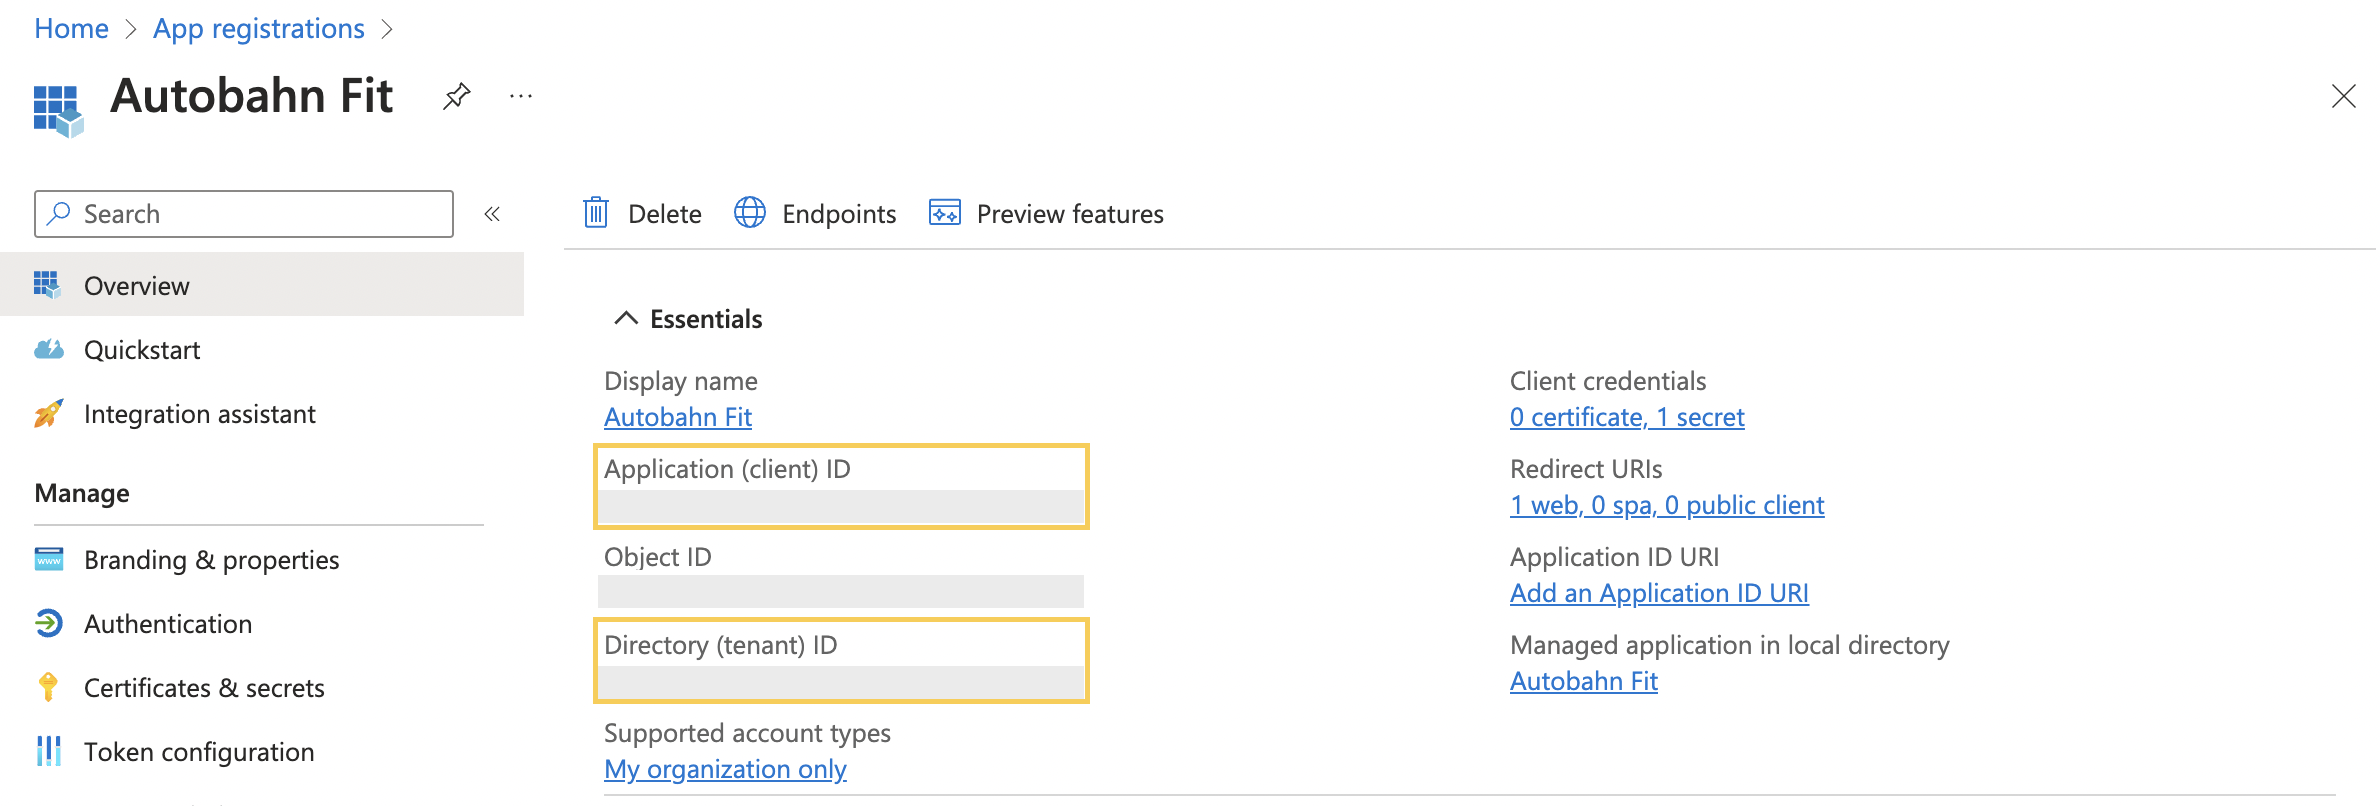
Task: Click the Token configuration bars icon
Action: point(48,751)
